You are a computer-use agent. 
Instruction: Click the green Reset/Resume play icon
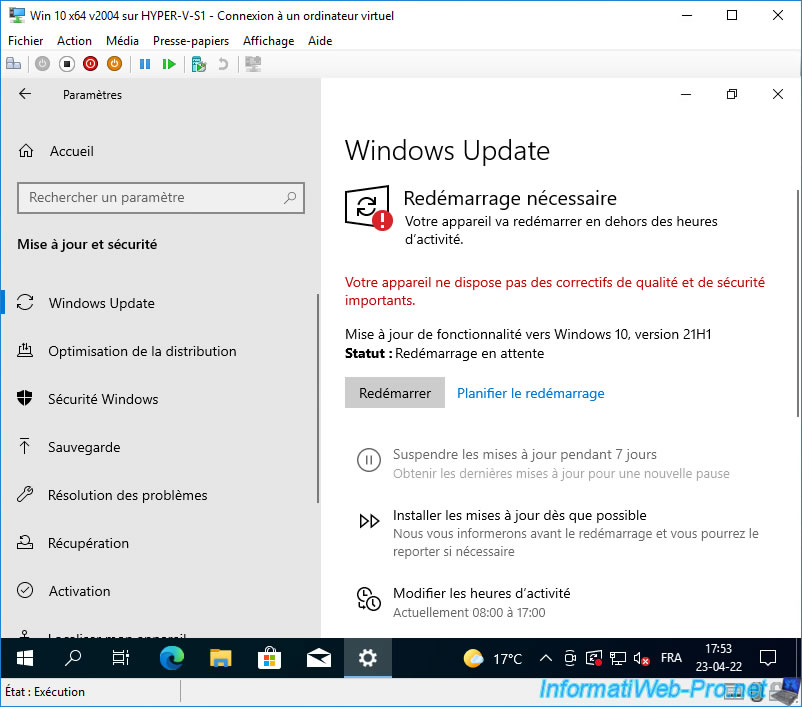[169, 64]
